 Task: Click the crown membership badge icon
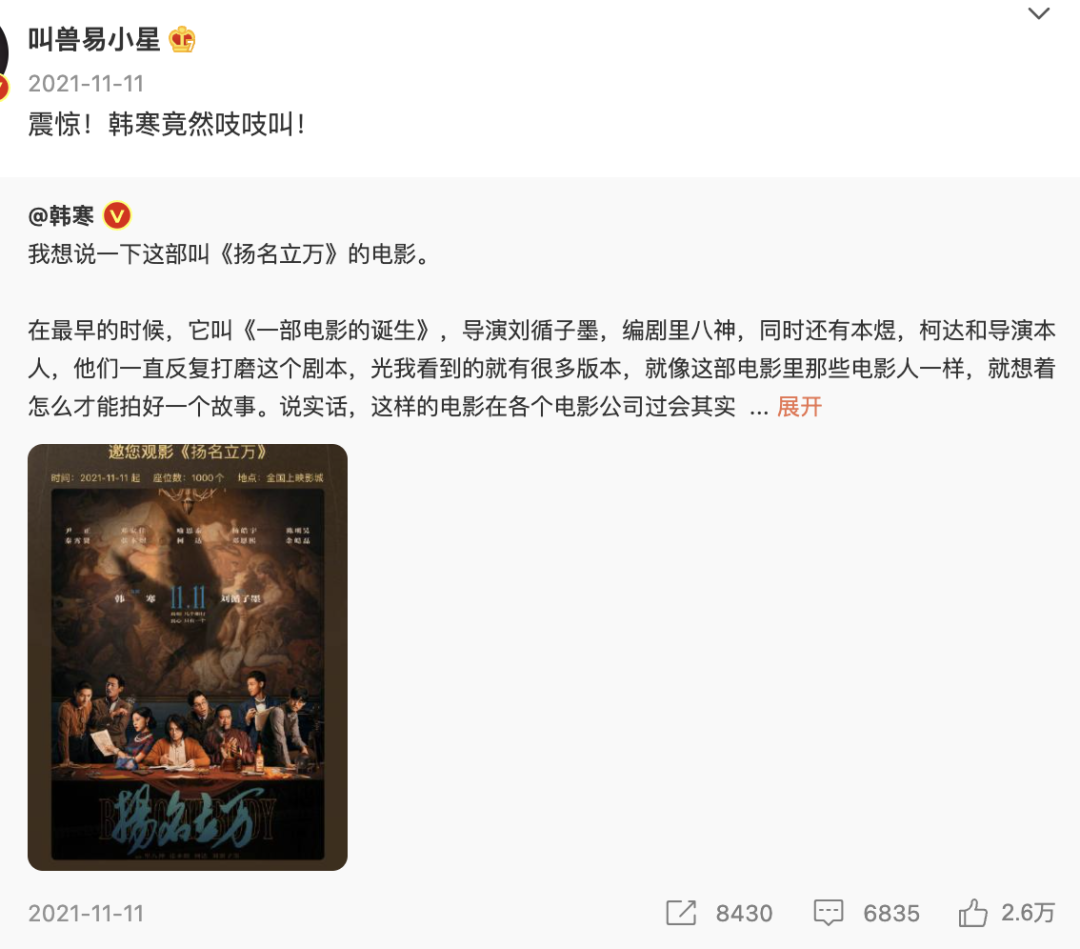182,39
